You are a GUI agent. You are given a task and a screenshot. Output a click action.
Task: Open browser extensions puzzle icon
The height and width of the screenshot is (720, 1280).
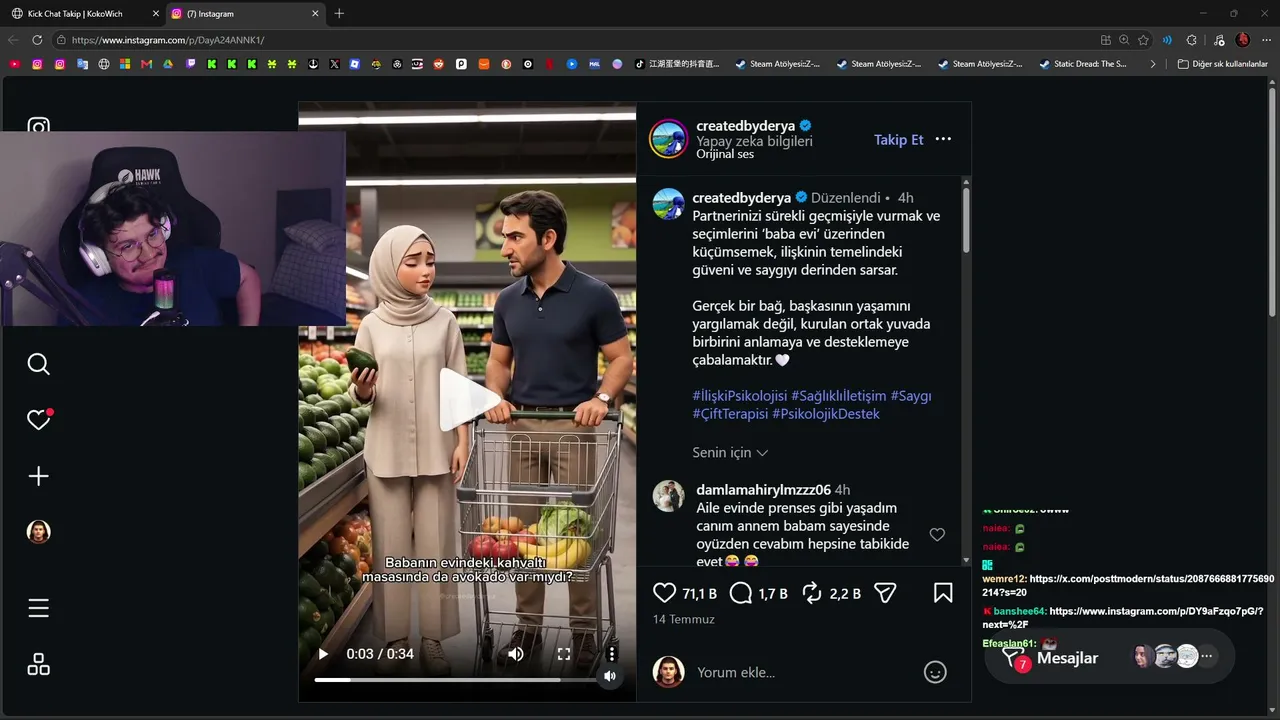coord(1191,40)
